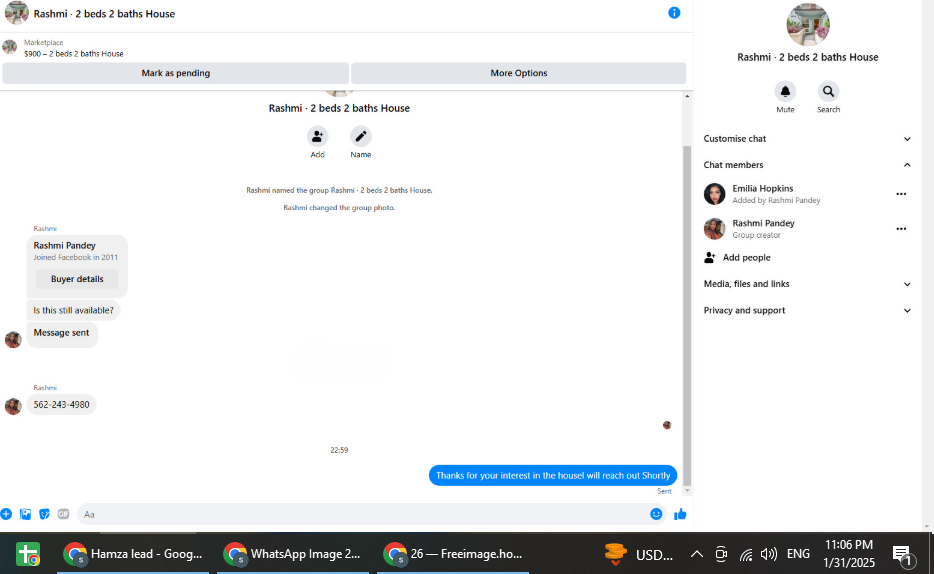Open conversation info via blue info icon
934x574 pixels.
coord(674,13)
